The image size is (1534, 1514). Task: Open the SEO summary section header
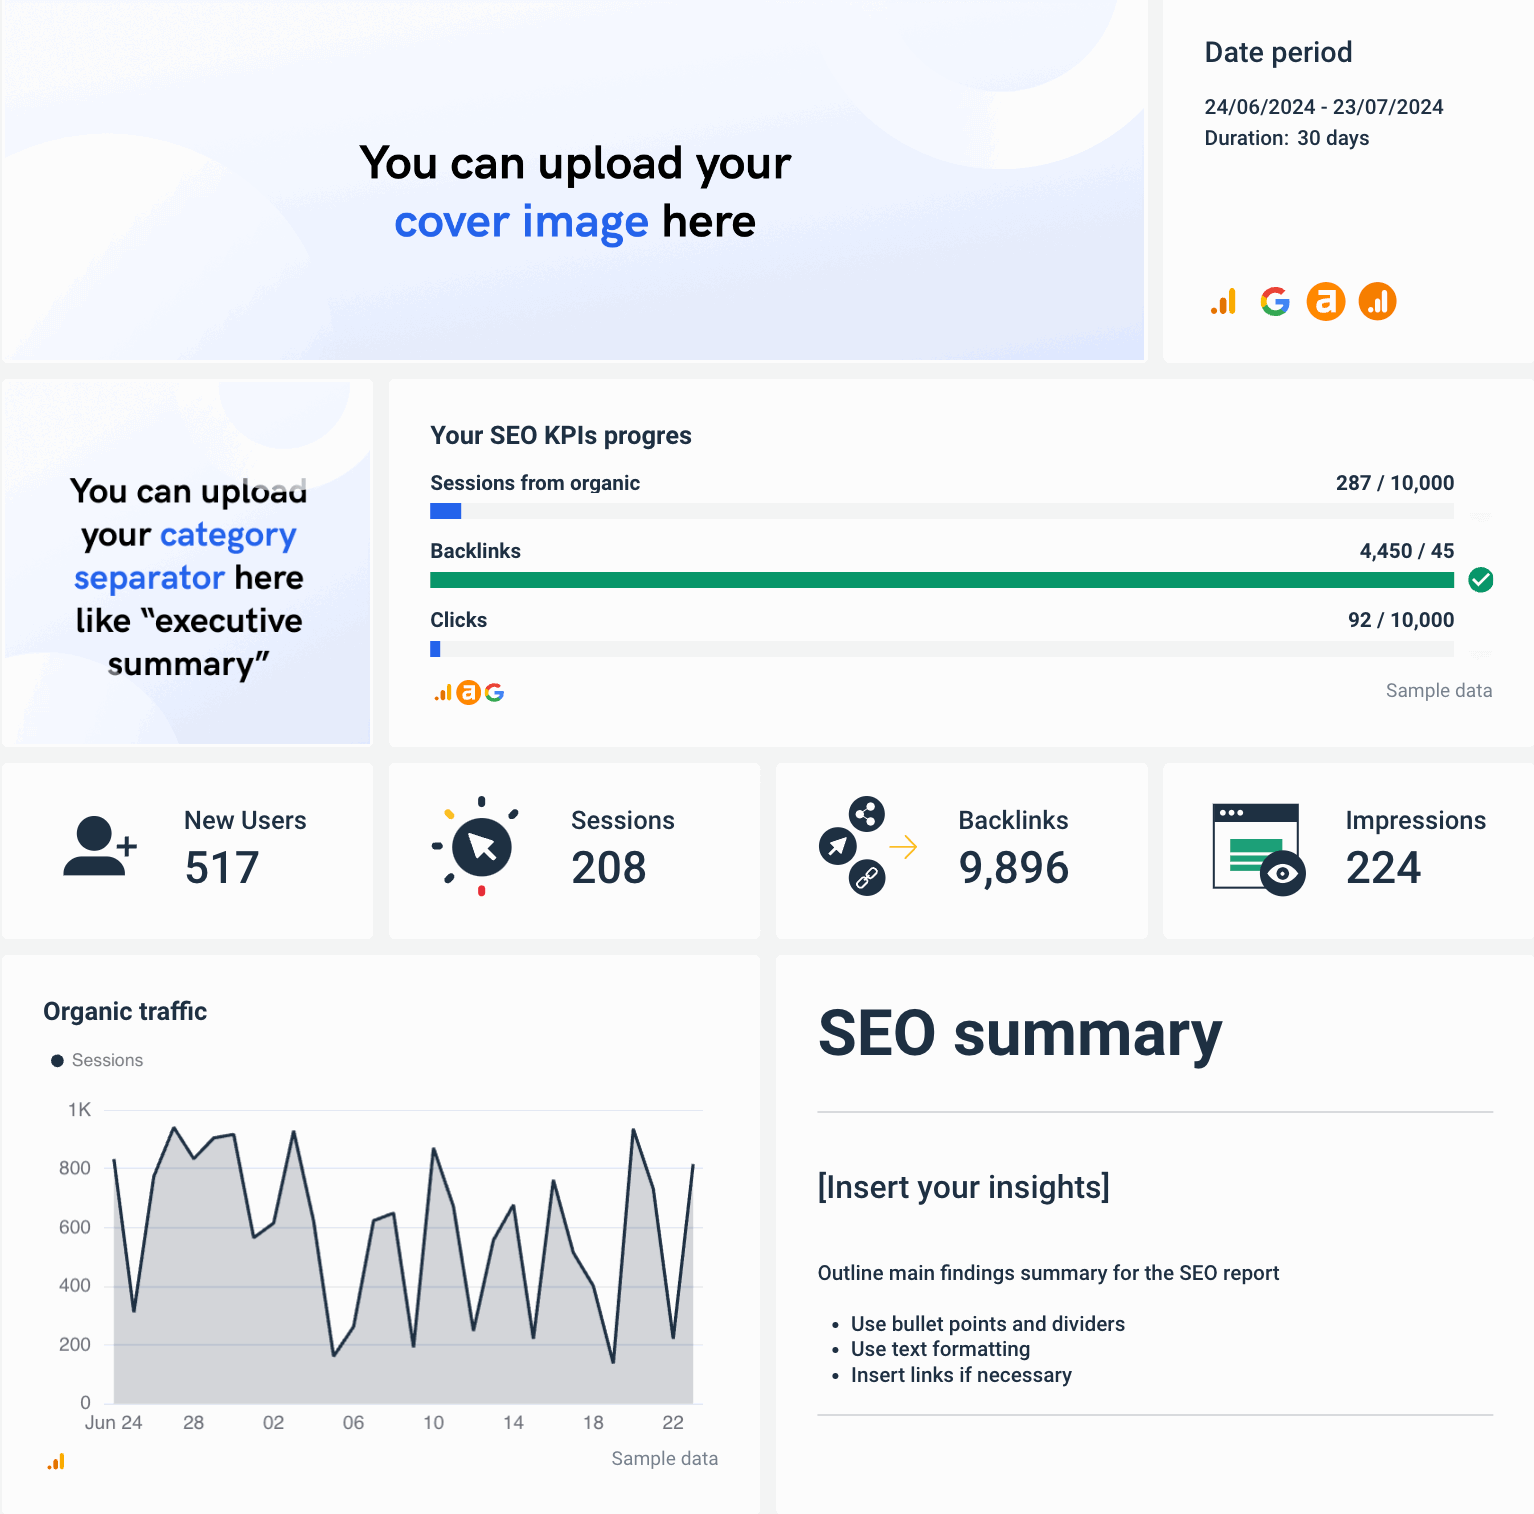coord(1018,1035)
